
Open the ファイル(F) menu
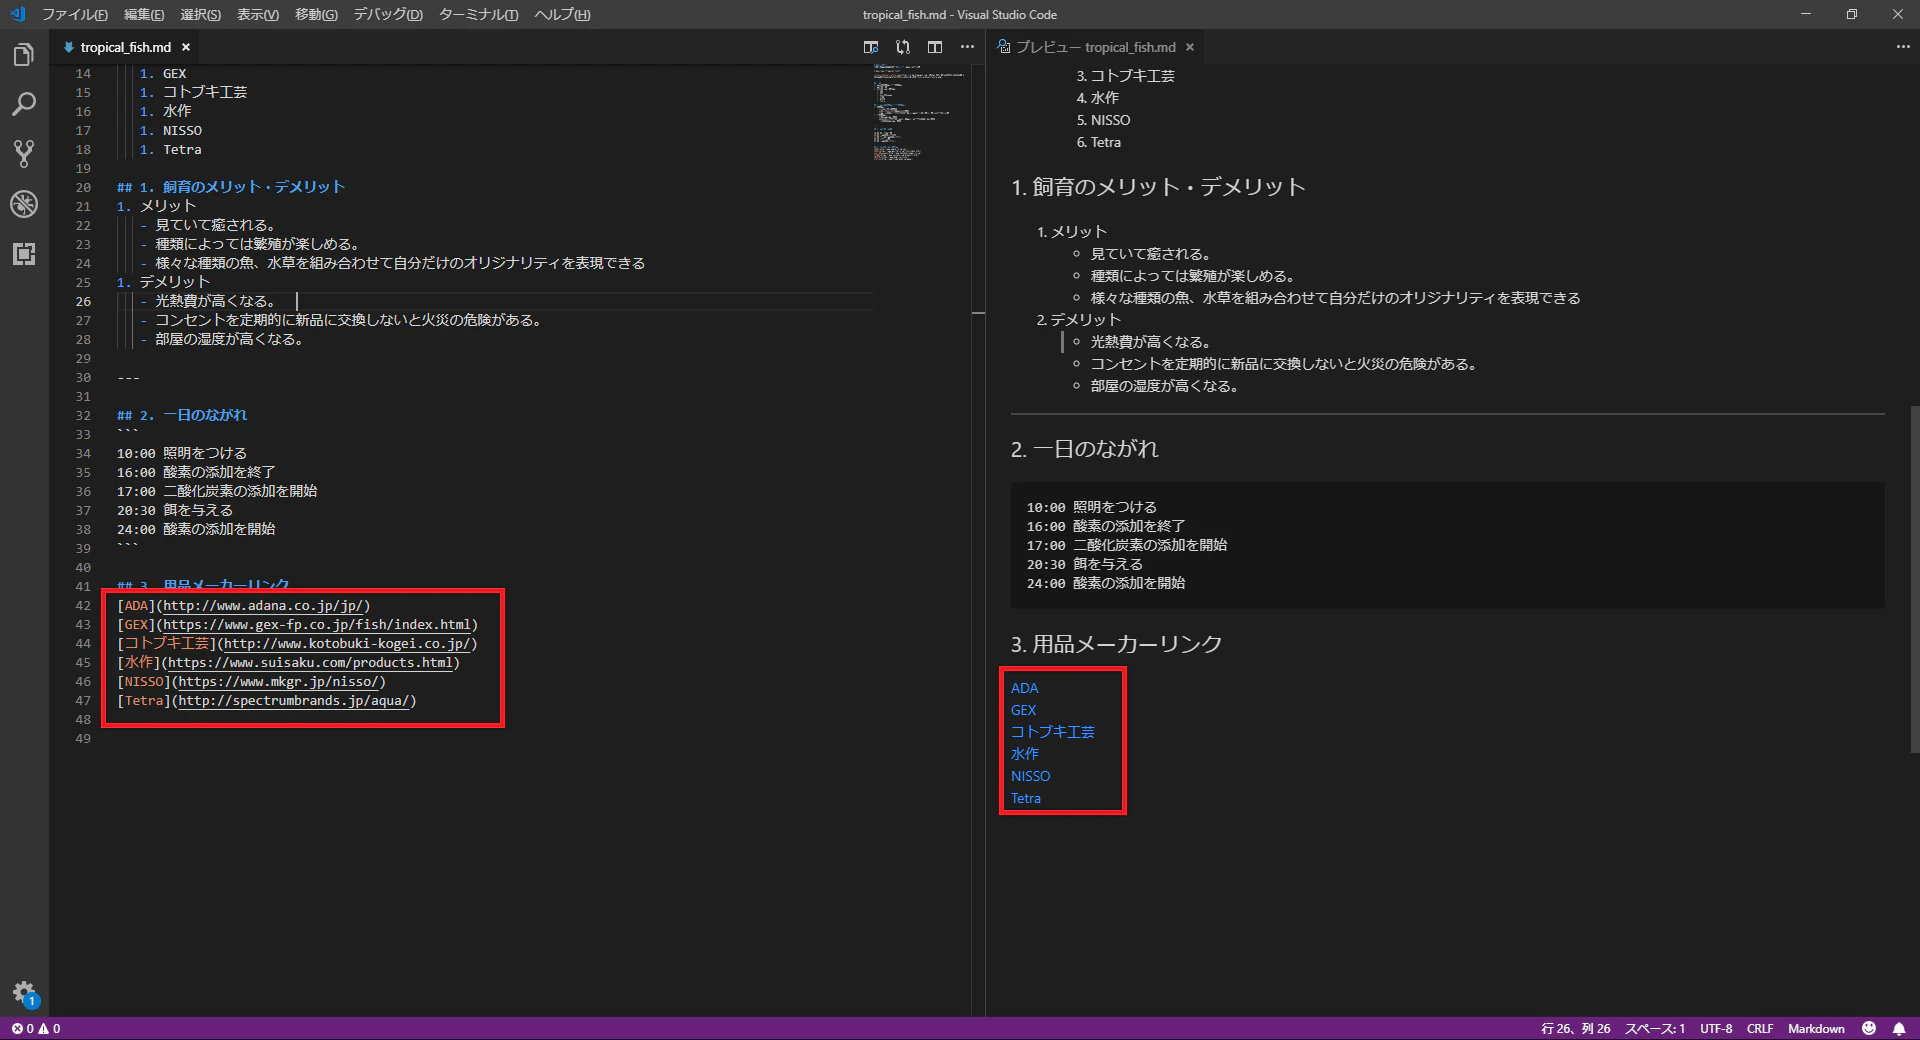75,14
